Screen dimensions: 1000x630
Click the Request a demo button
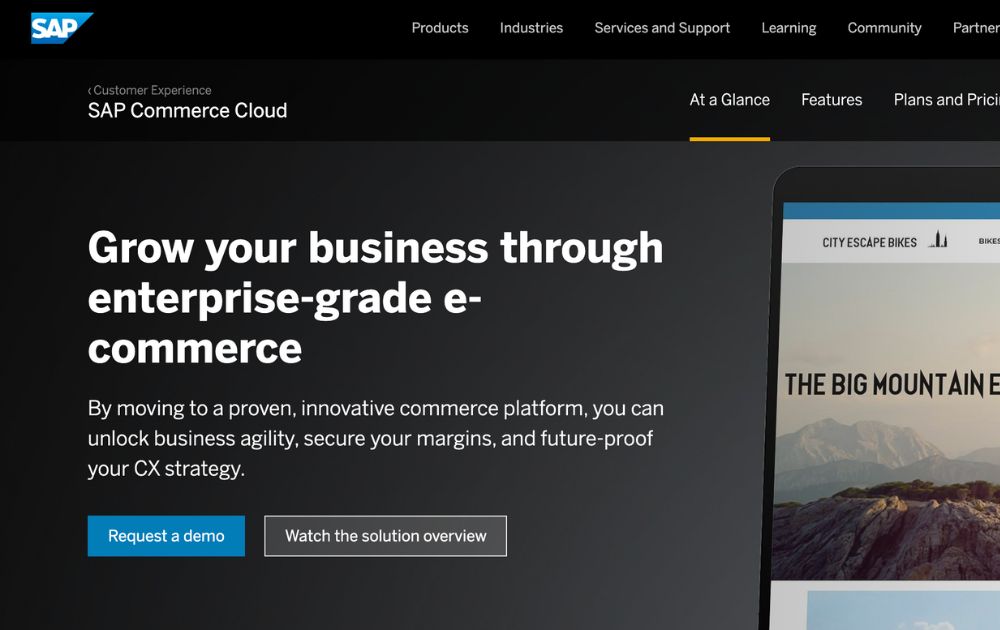pos(166,536)
